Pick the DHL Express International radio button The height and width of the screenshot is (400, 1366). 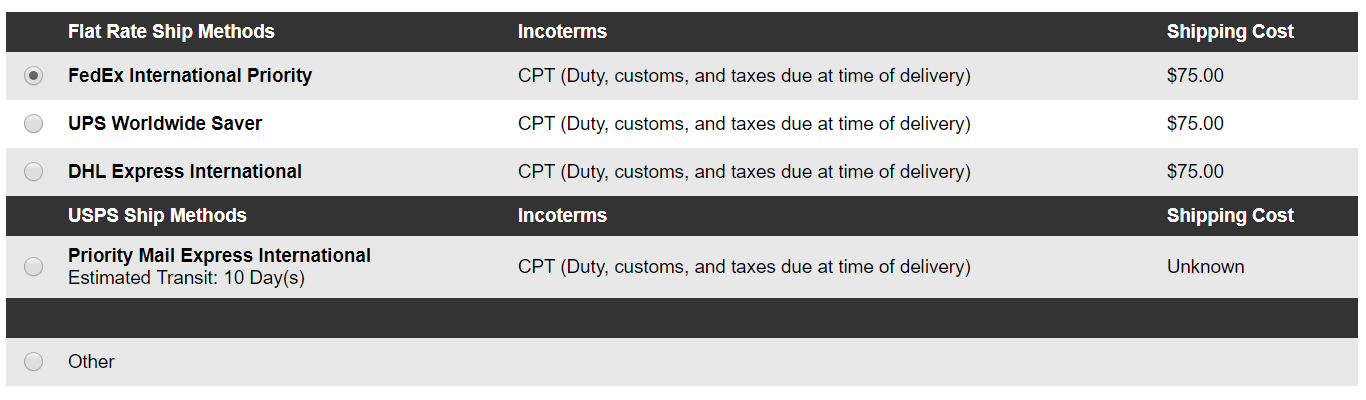[x=34, y=172]
